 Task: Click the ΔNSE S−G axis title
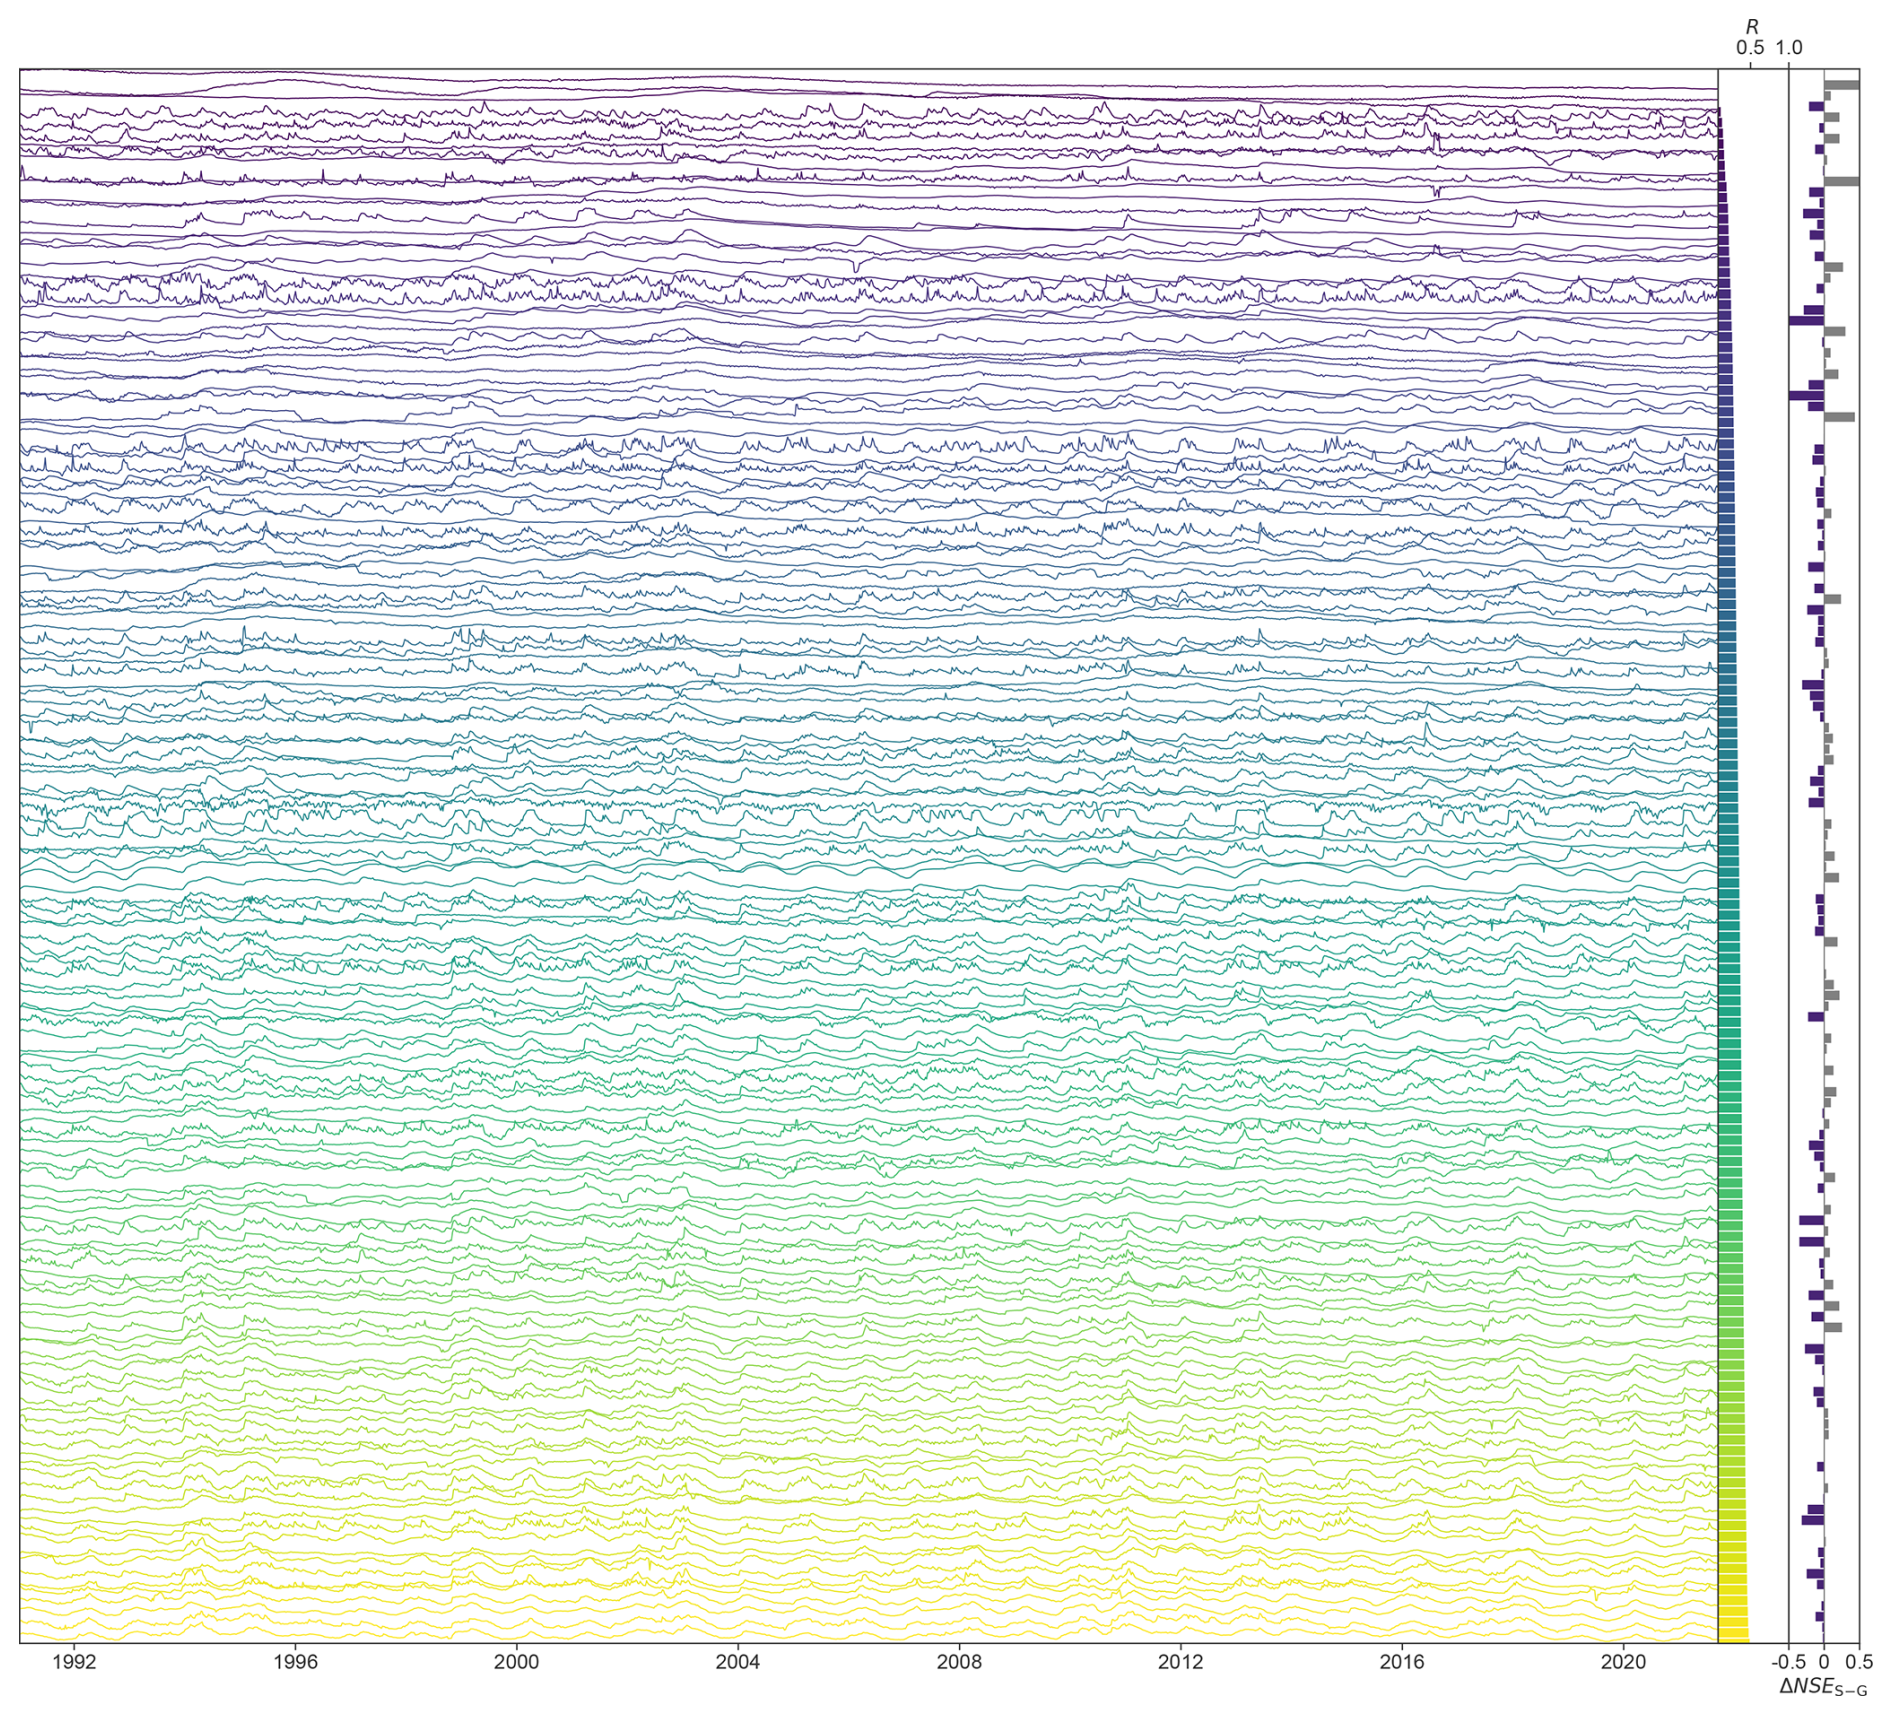[1823, 1687]
